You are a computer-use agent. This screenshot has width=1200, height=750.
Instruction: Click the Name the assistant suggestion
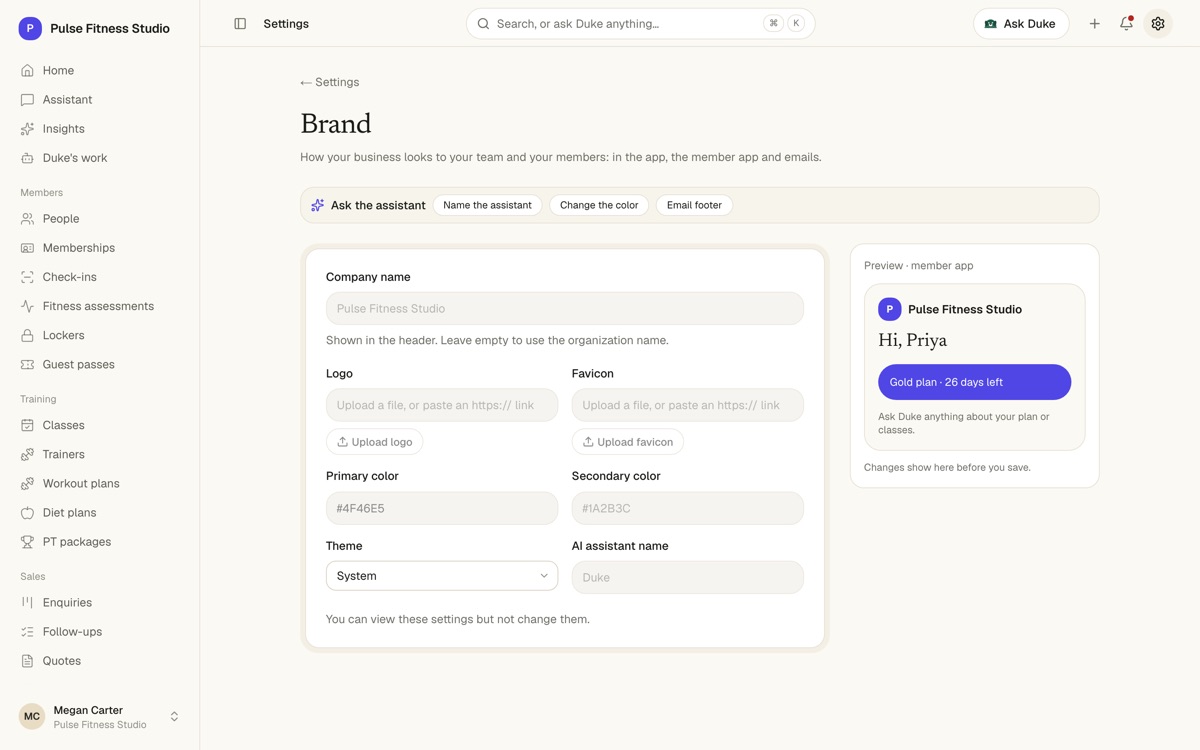pyautogui.click(x=487, y=205)
